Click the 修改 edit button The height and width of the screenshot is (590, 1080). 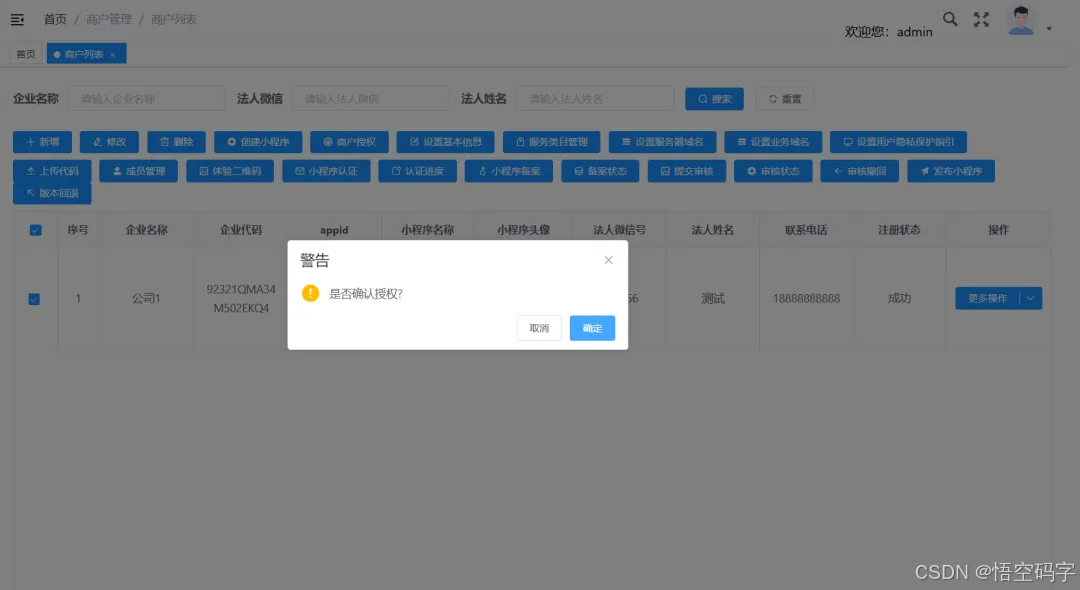tap(110, 142)
